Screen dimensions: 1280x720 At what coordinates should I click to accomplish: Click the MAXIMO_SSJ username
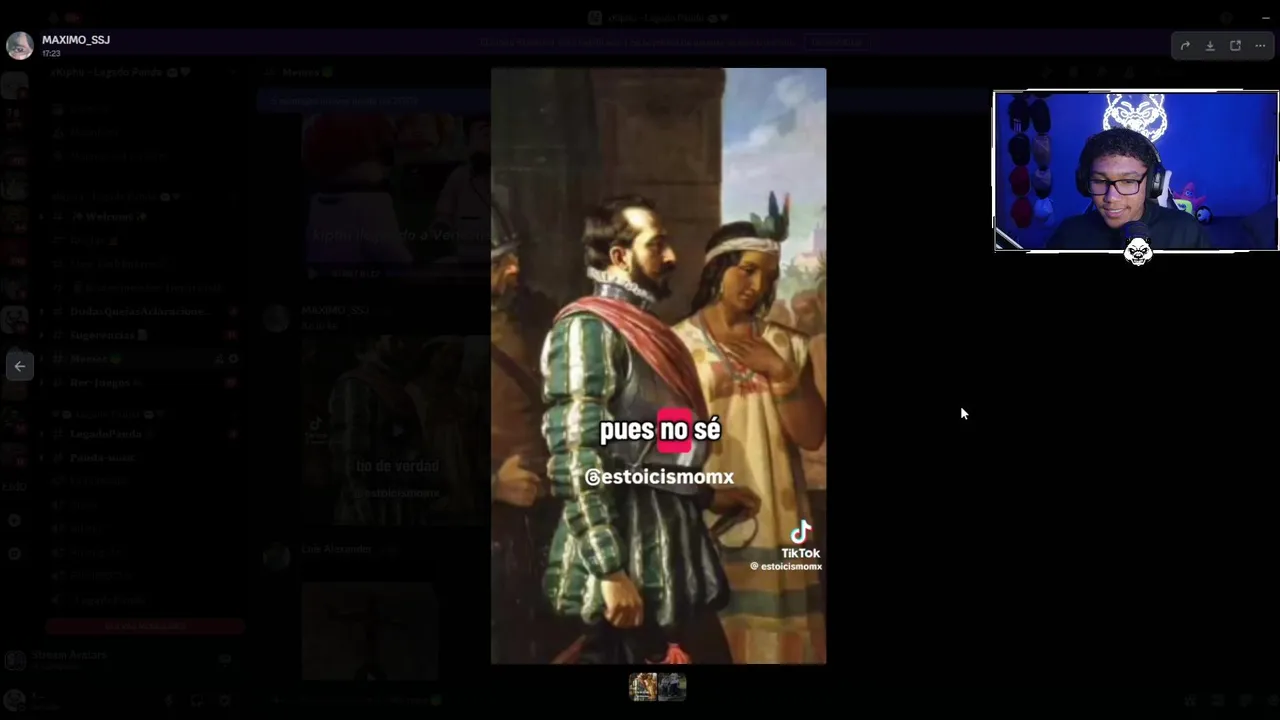(x=76, y=40)
